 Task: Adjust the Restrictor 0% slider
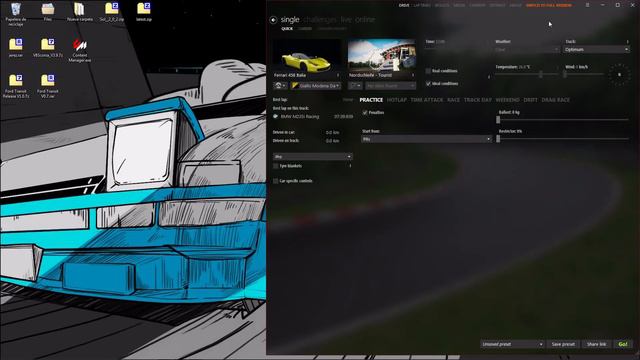tap(563, 139)
